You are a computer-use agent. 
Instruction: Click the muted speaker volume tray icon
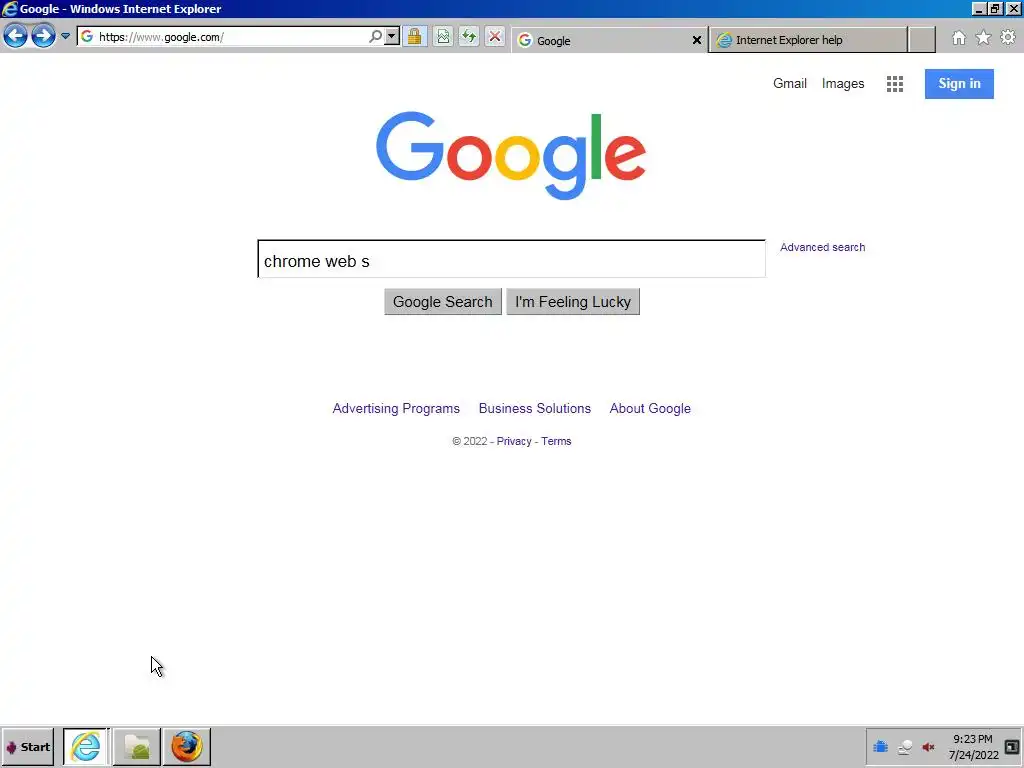click(928, 747)
